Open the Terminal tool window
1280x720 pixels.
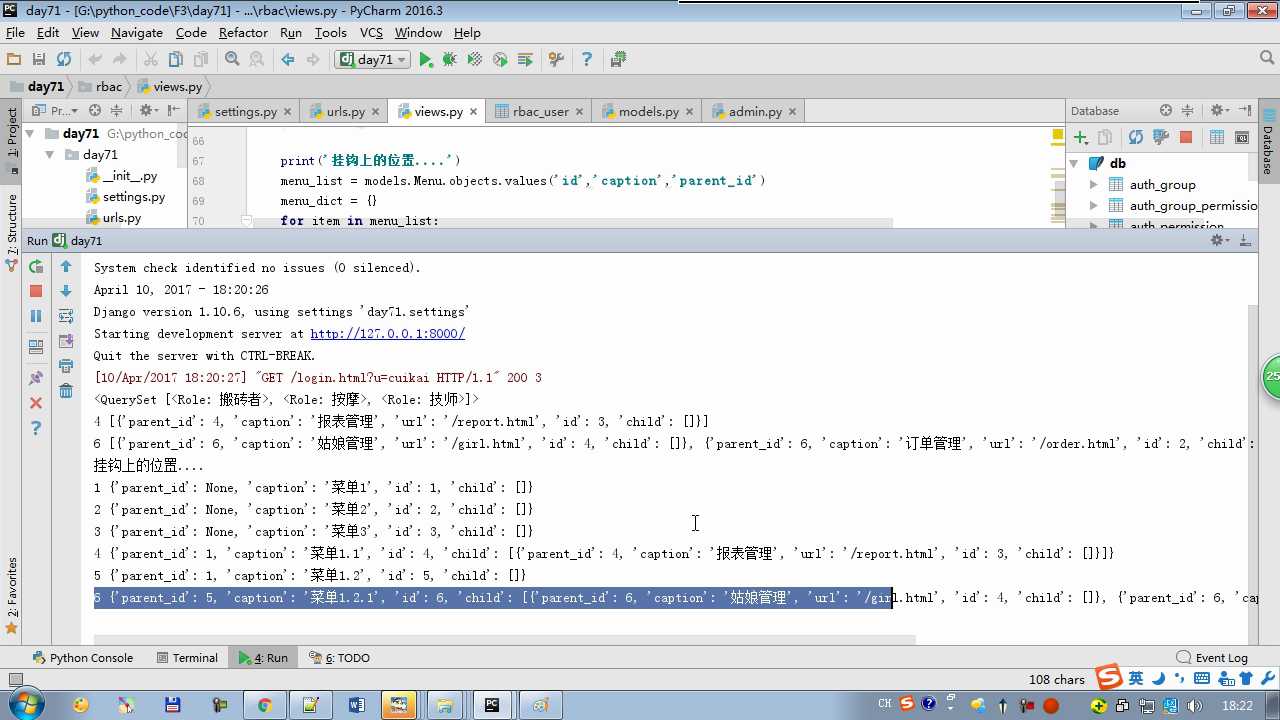(x=187, y=658)
